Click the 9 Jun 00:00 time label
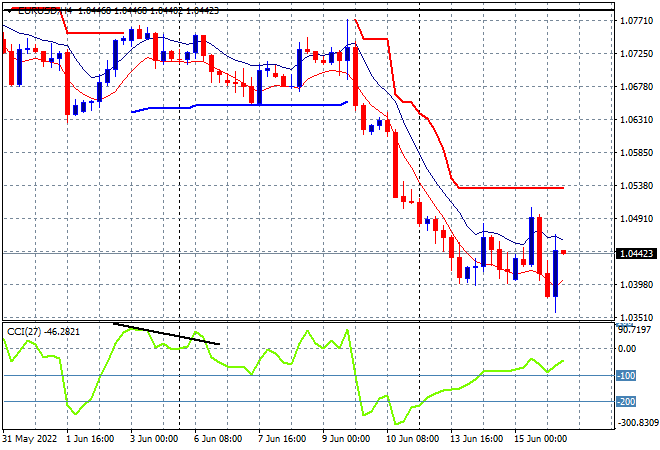Screen dimensions: 660x450 coord(346,439)
